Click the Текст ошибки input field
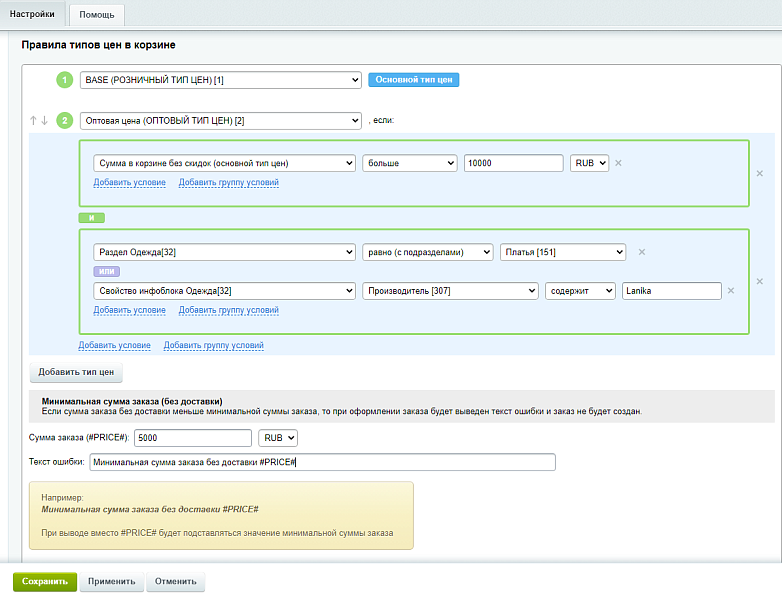 click(x=322, y=462)
